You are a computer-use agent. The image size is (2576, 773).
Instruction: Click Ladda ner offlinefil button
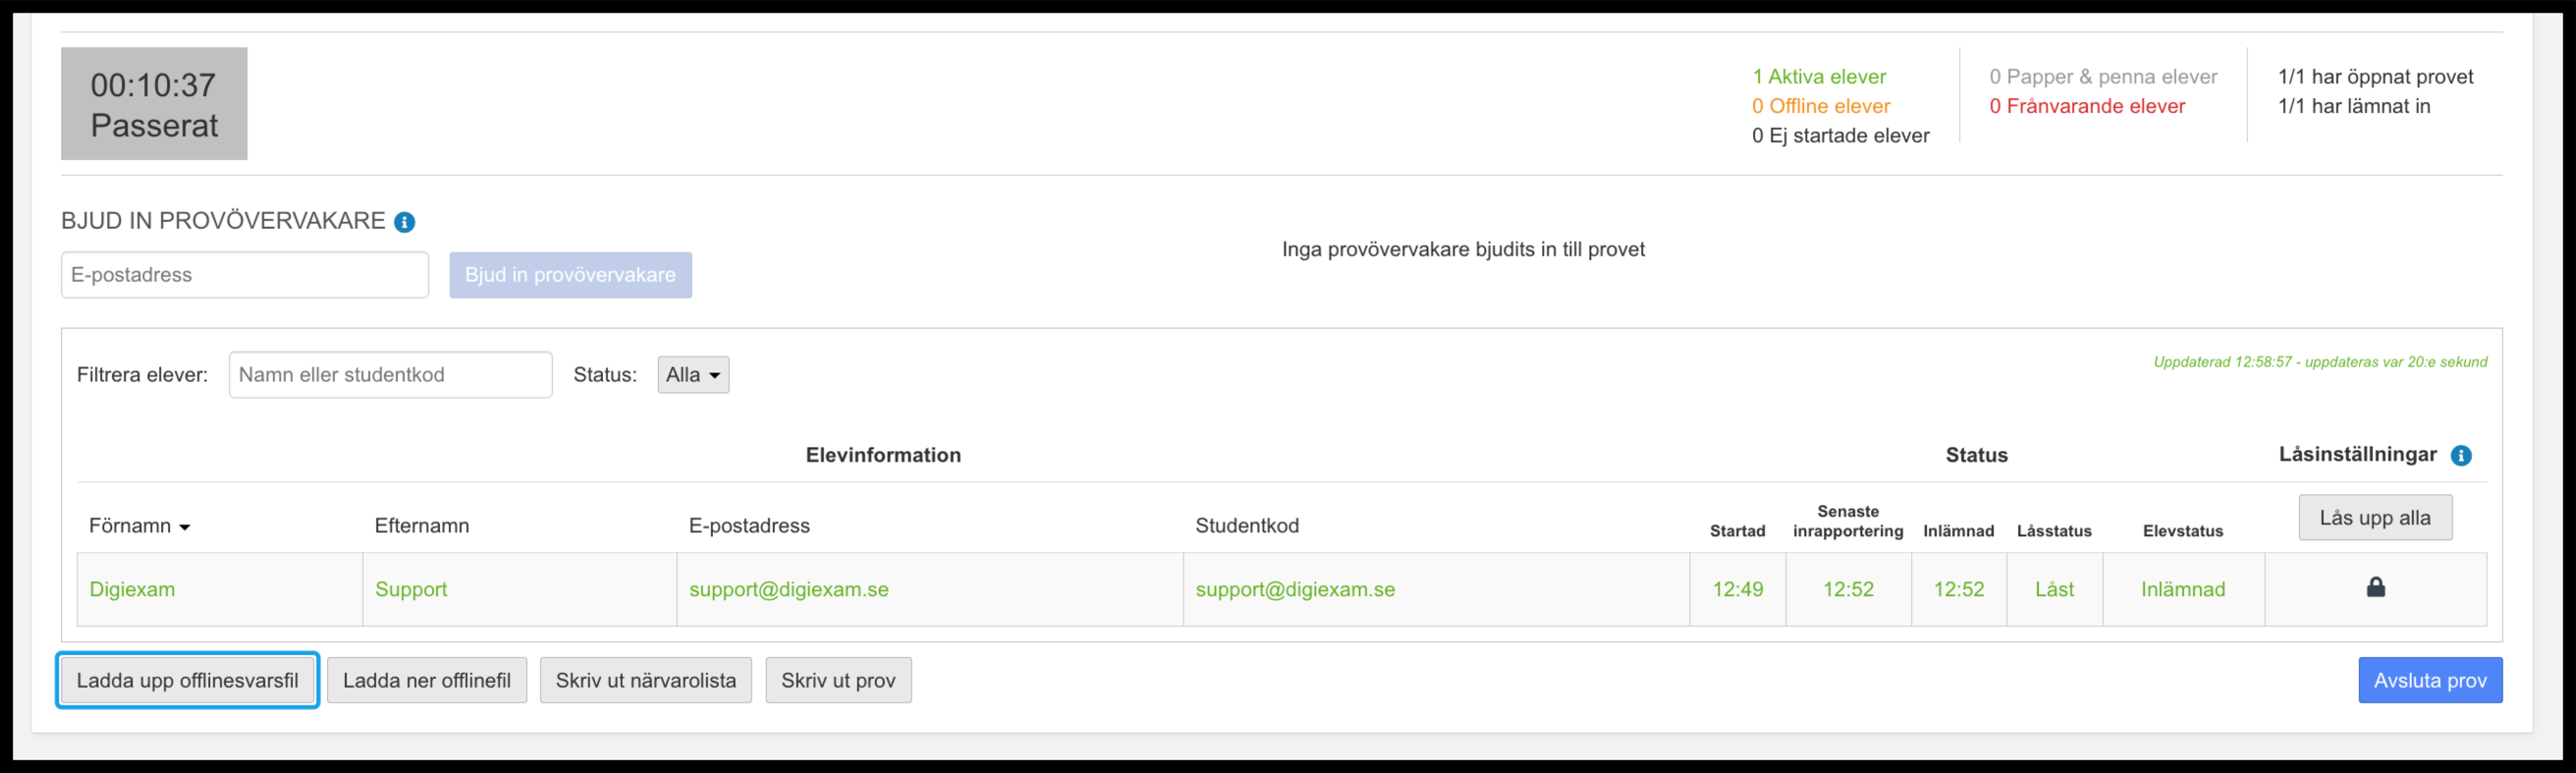click(x=427, y=680)
